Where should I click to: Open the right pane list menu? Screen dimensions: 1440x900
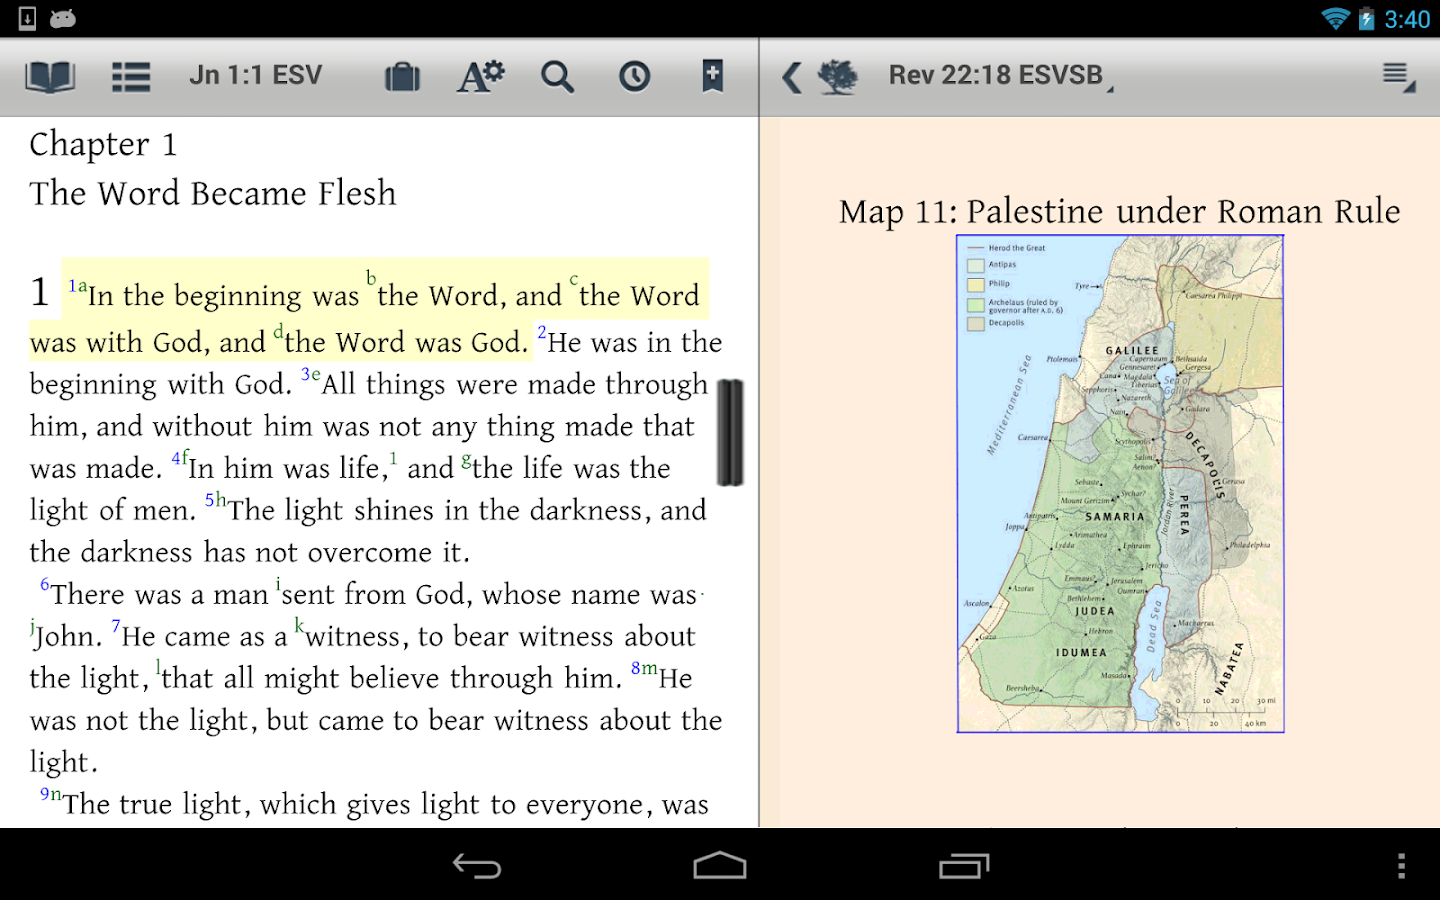click(x=1398, y=77)
